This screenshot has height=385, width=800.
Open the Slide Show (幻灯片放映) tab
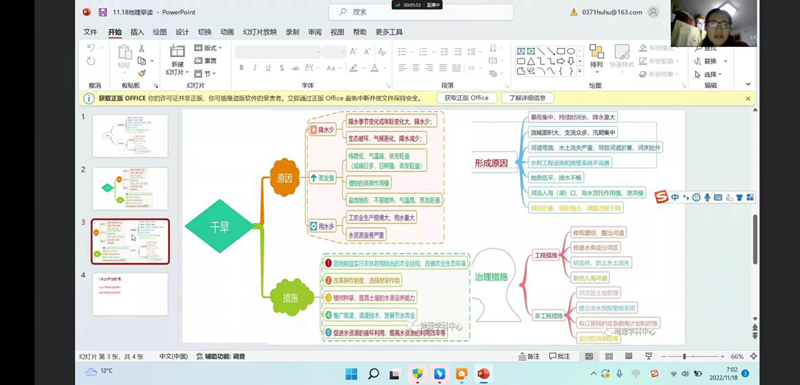click(x=260, y=32)
